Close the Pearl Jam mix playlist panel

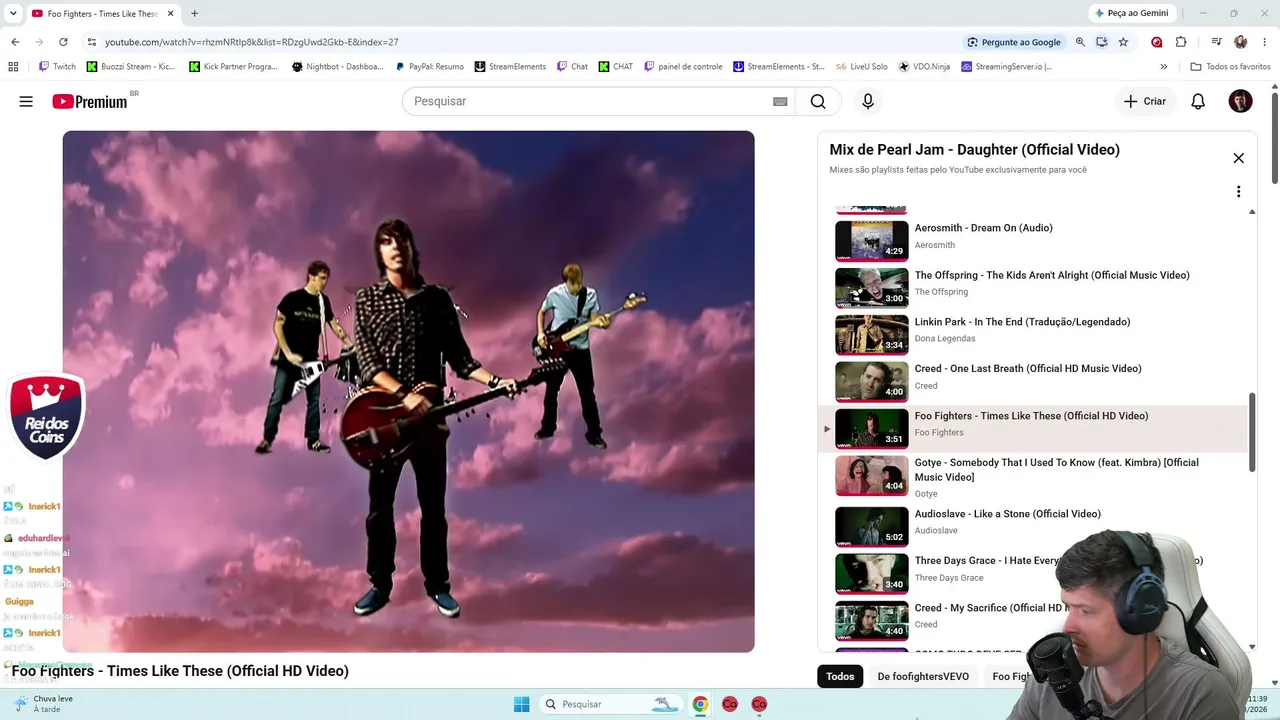tap(1238, 158)
